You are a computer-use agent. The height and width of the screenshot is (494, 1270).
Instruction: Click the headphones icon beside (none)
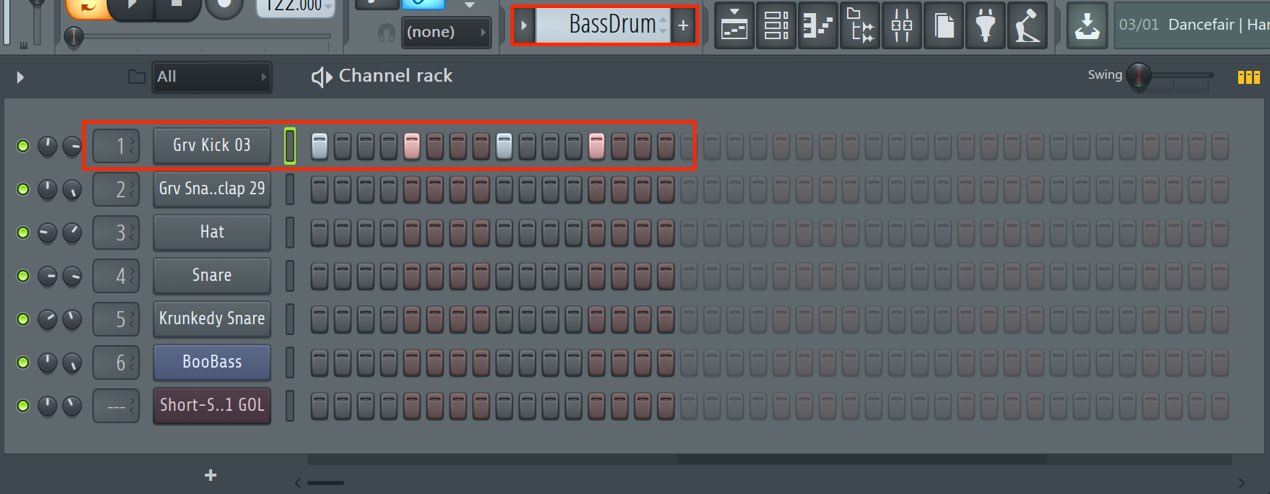385,33
